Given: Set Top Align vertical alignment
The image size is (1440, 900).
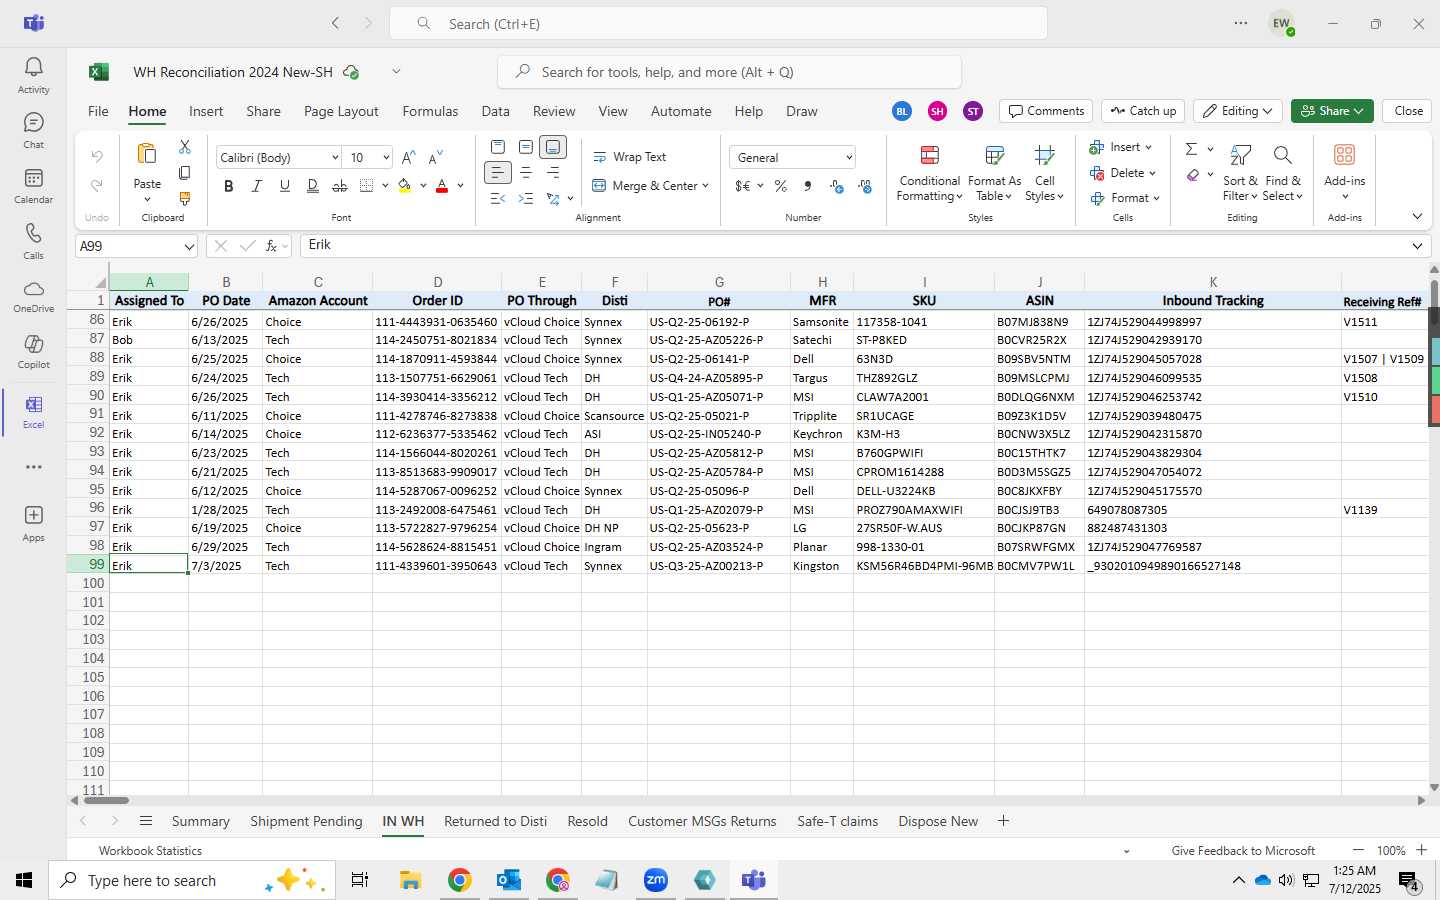Looking at the screenshot, I should (498, 147).
